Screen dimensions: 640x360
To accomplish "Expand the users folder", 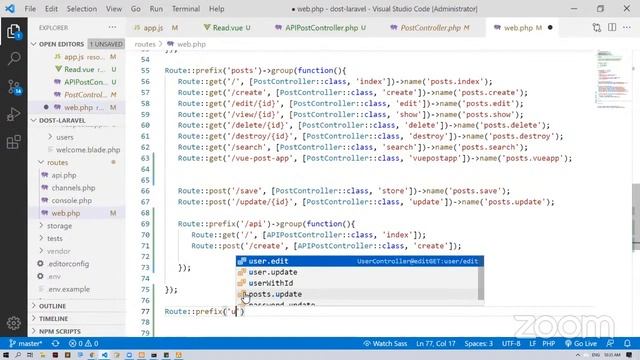I will point(64,137).
